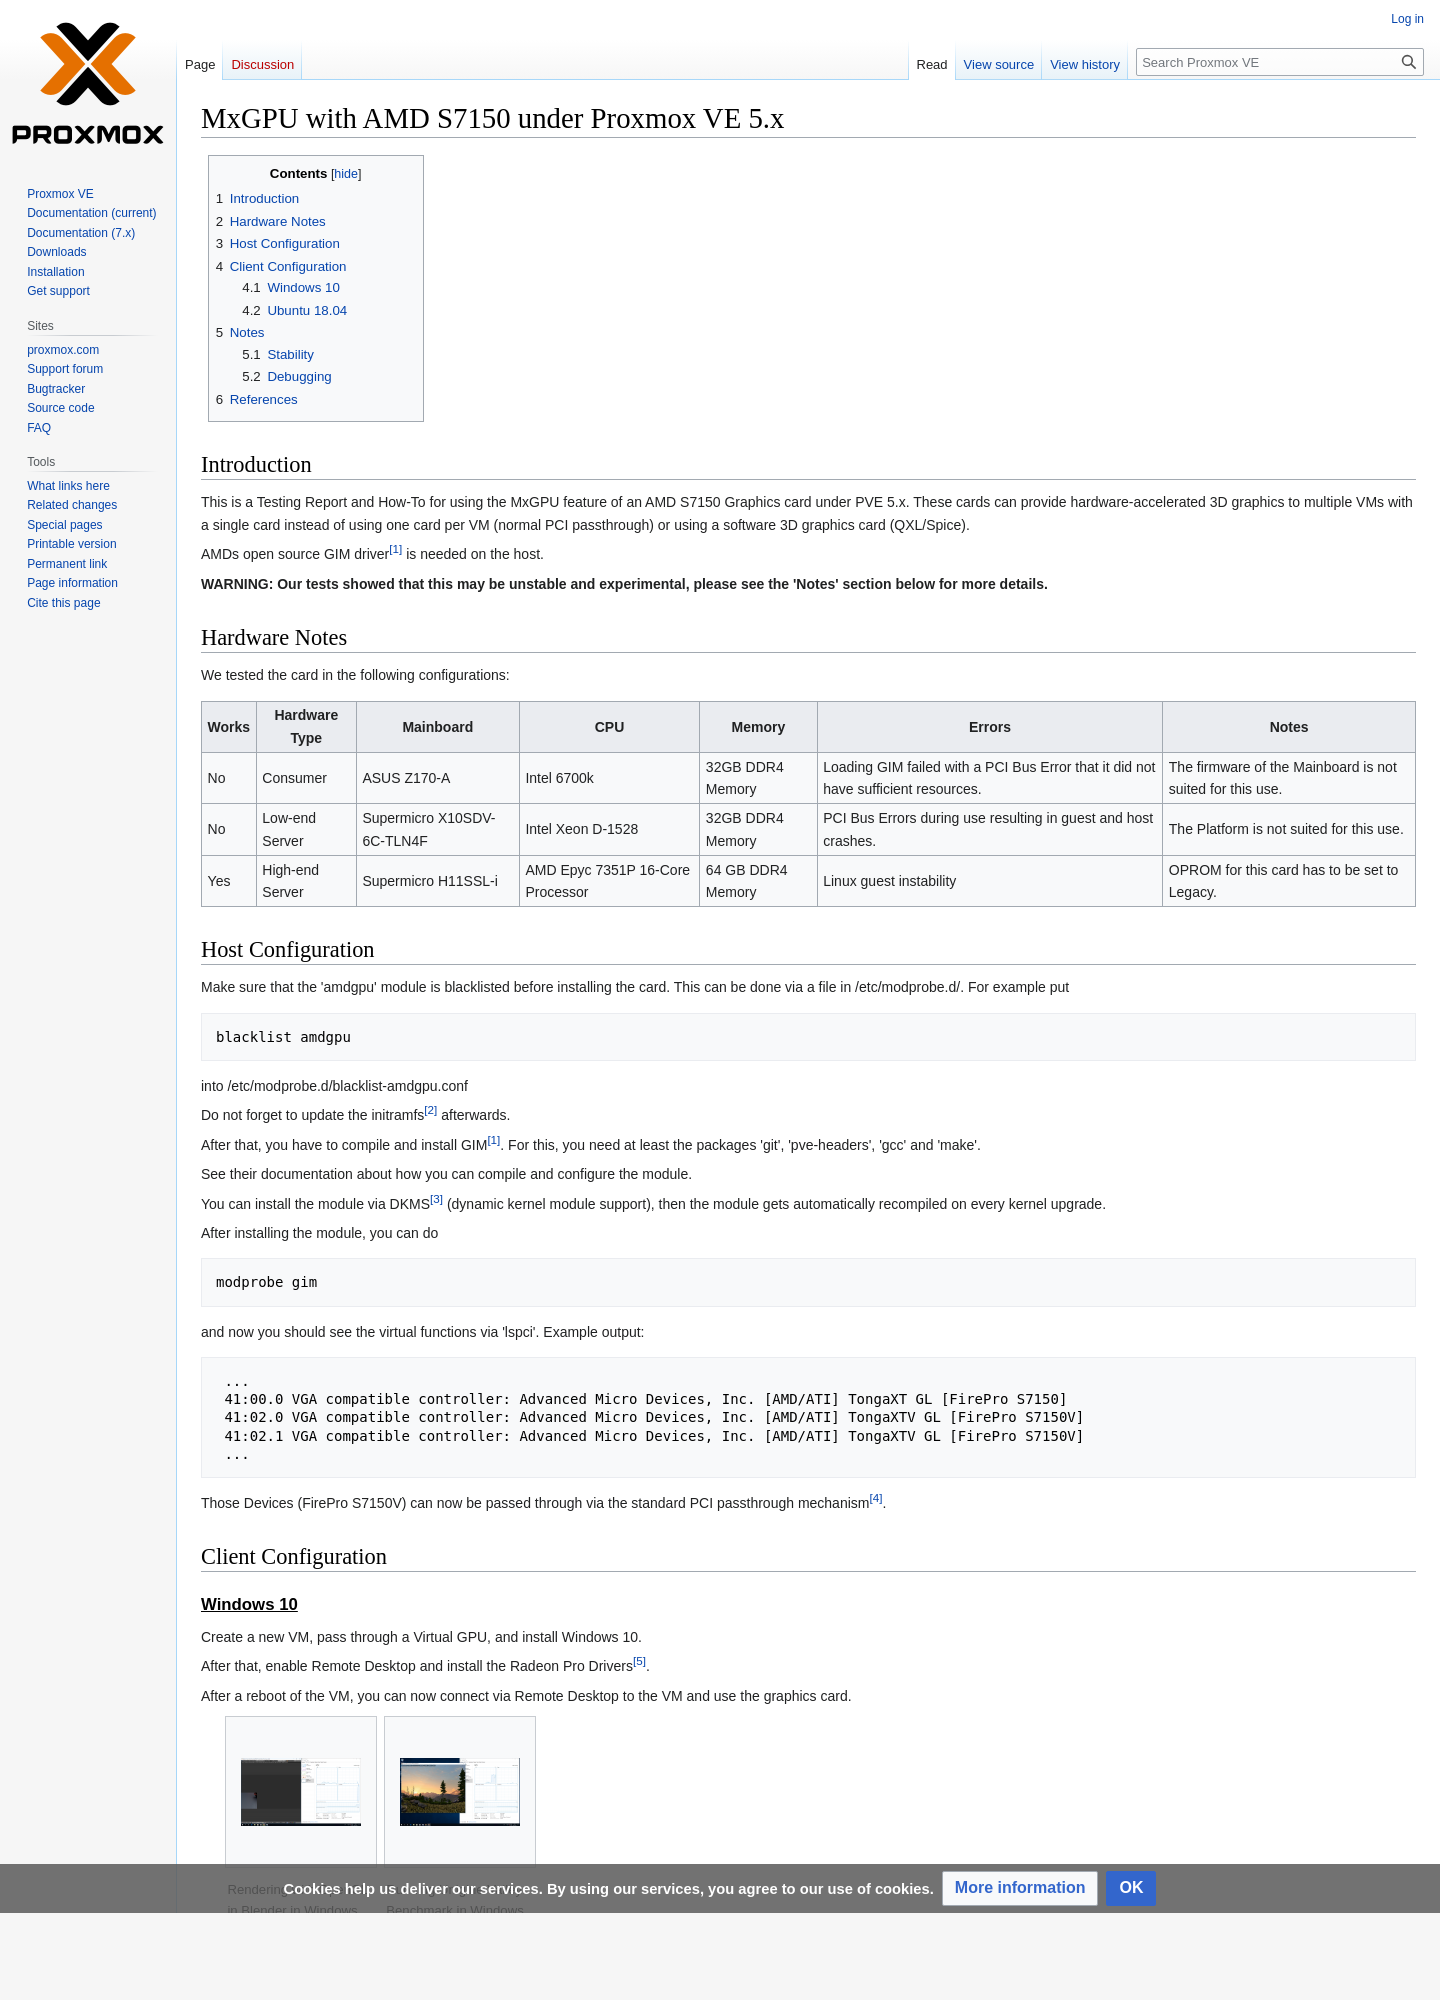Follow reference [1] after GIM driver in Introduction
This screenshot has width=1440, height=2000.
tap(396, 549)
